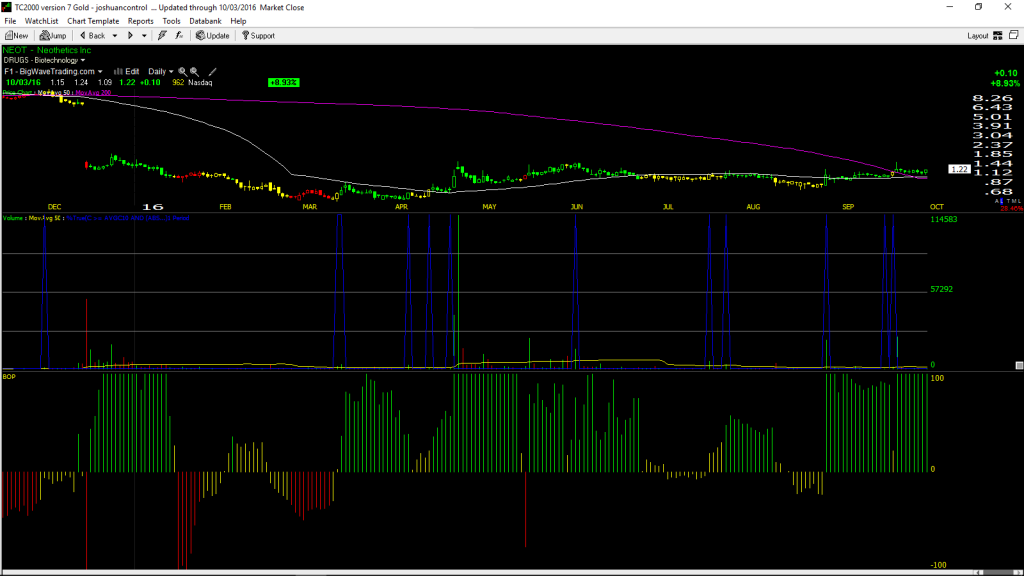1024x576 pixels.
Task: Click the 1.22 current price marker
Action: [x=959, y=169]
